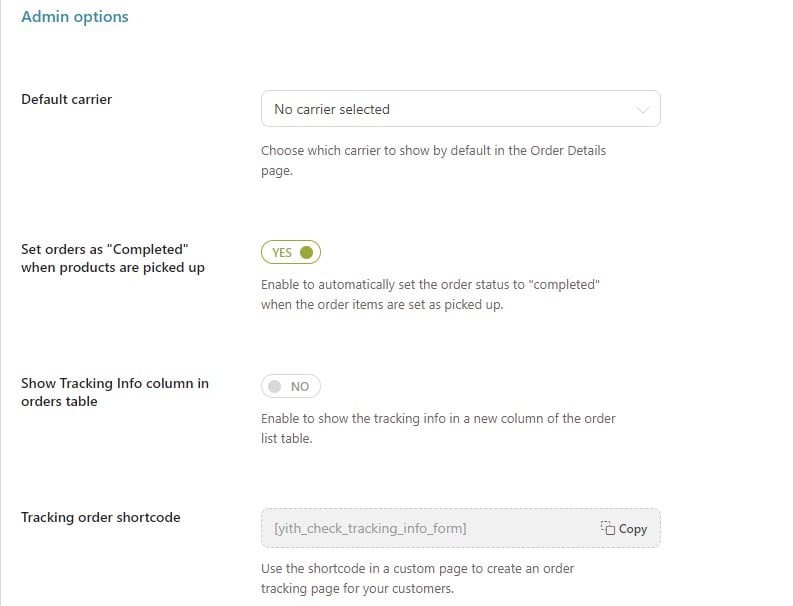Image resolution: width=793 pixels, height=606 pixels.
Task: Click the 'YES' text inside the toggle
Action: click(282, 253)
